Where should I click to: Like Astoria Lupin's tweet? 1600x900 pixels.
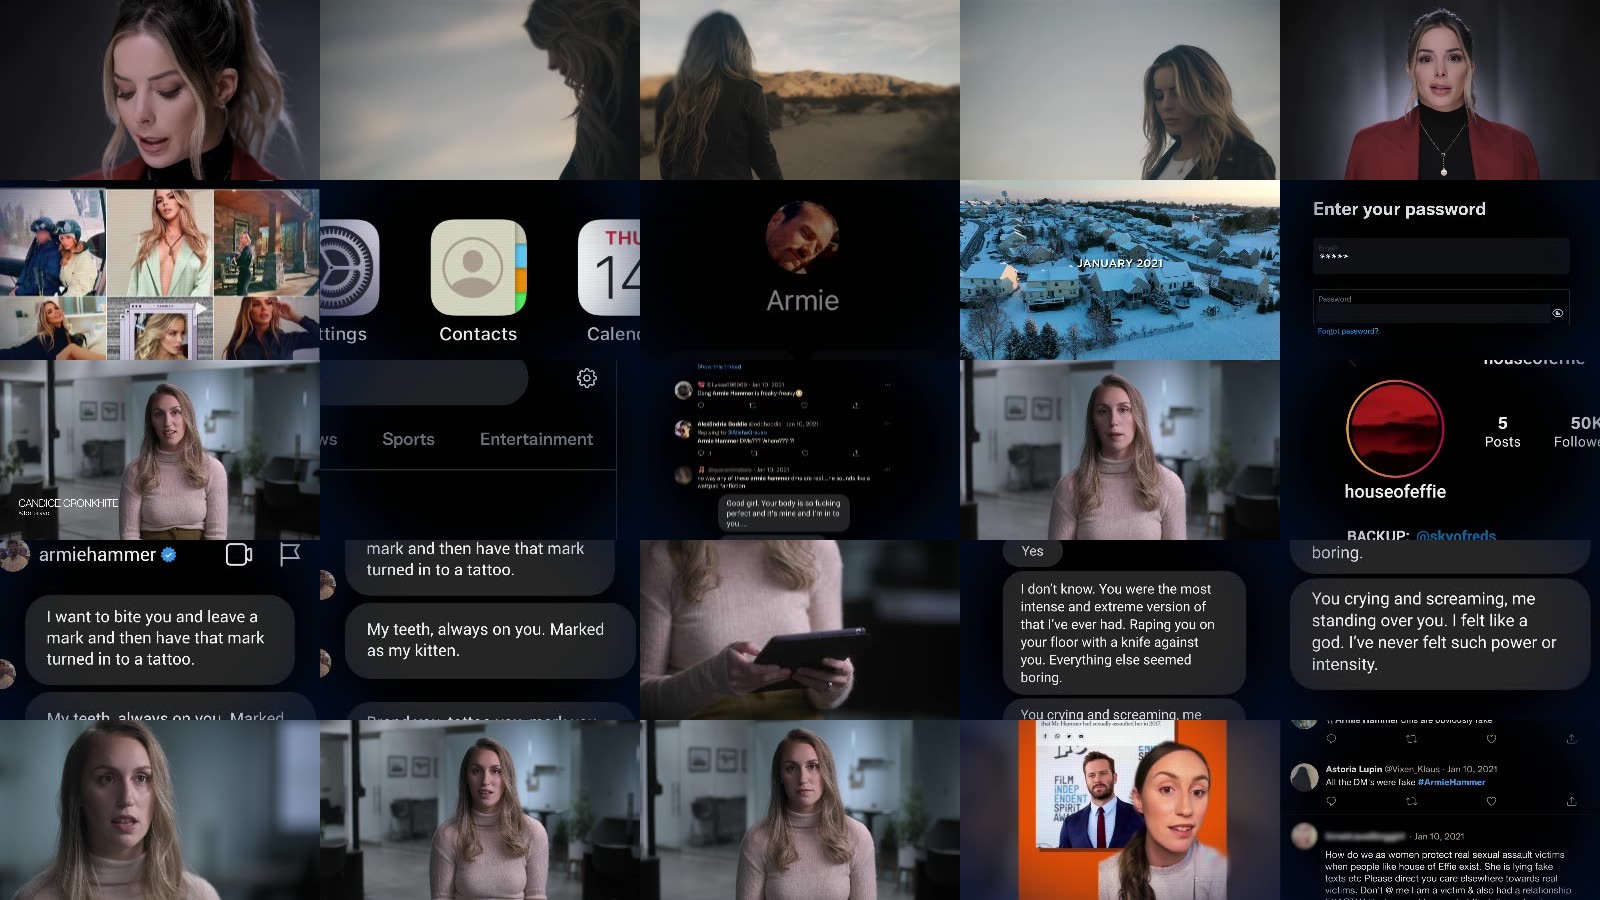(x=1491, y=801)
